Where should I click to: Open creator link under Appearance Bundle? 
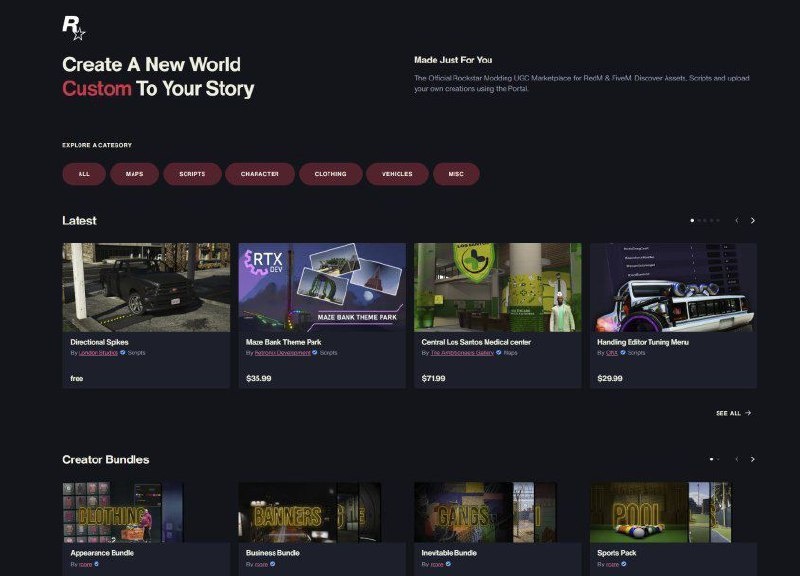(x=86, y=564)
